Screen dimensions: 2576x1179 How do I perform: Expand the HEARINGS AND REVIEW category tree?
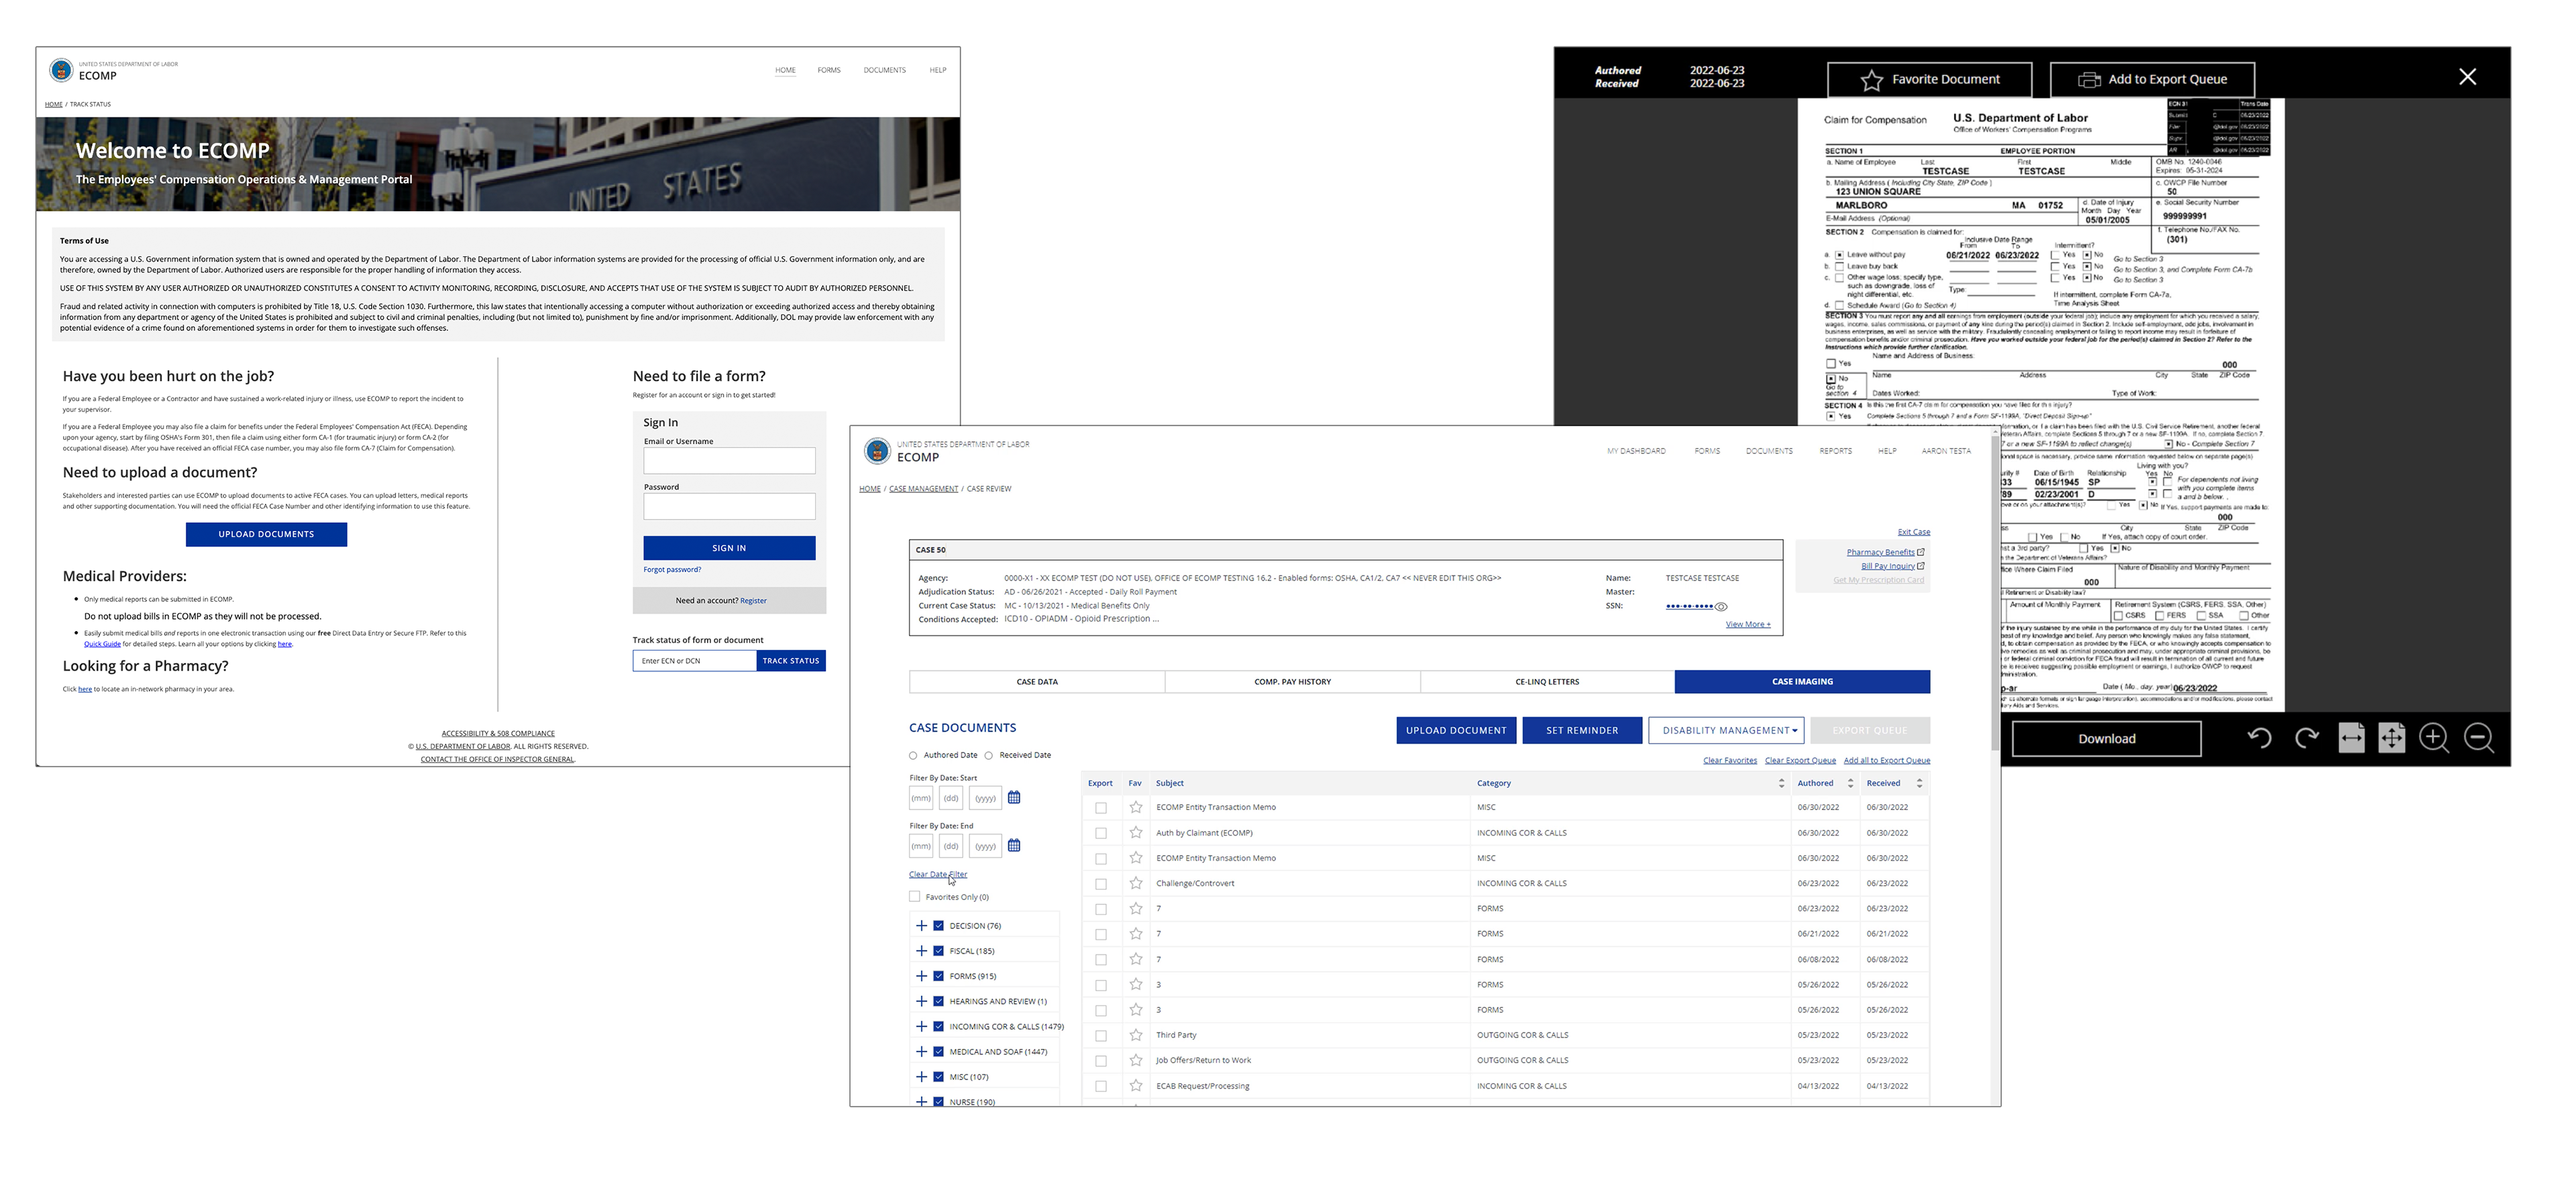point(921,1001)
